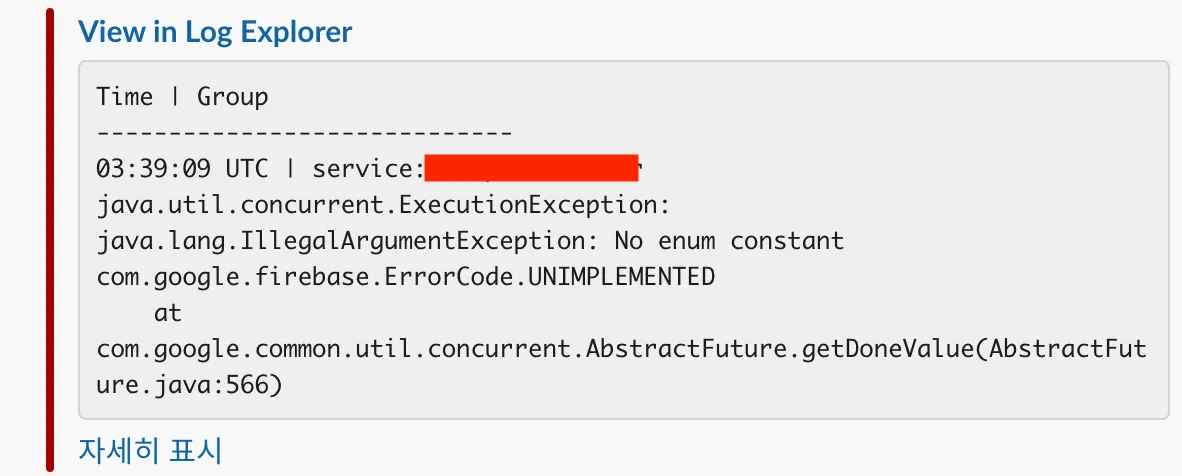Click the red attachment bar on the left

coord(49,240)
